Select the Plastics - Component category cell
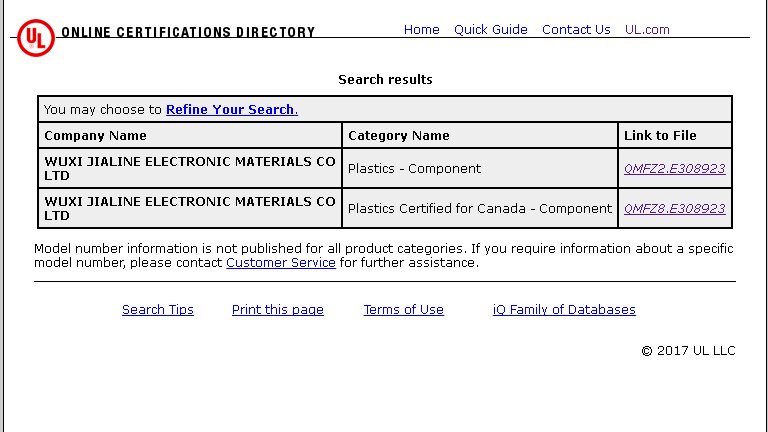 coord(414,169)
